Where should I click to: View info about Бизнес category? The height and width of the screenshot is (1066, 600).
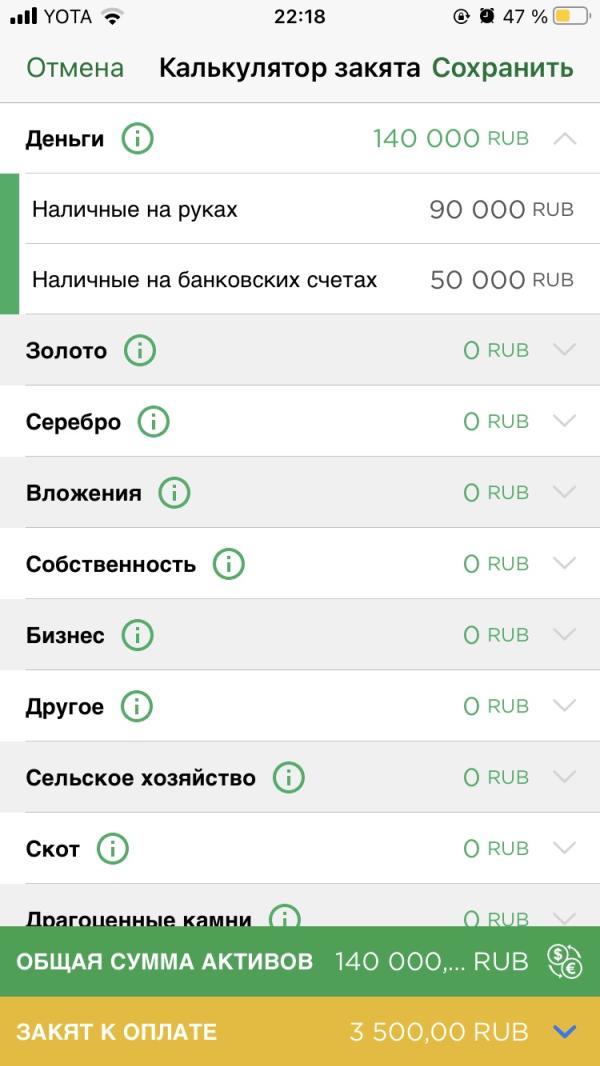137,635
